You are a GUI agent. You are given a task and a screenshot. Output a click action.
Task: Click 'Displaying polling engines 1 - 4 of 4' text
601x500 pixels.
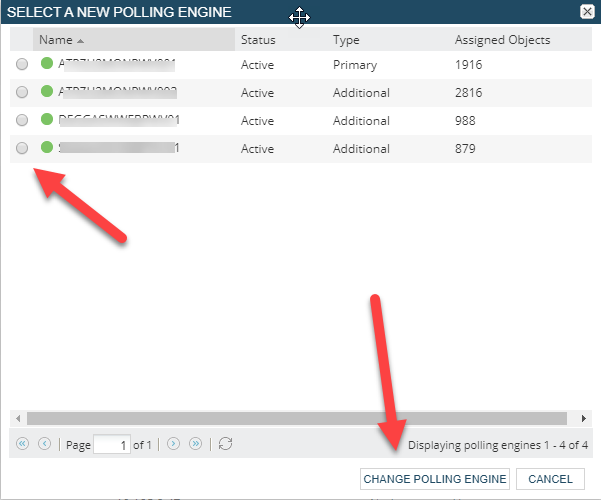coord(498,445)
